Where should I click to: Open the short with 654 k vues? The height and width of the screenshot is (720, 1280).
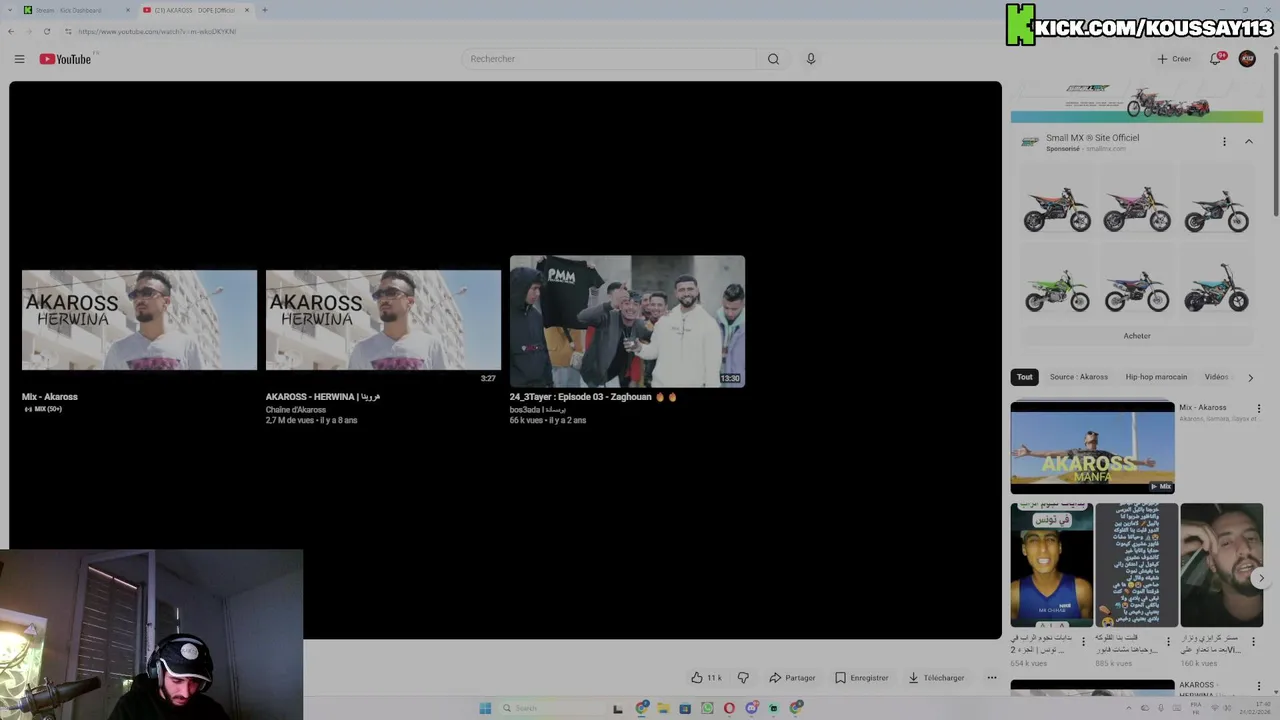coord(1051,565)
